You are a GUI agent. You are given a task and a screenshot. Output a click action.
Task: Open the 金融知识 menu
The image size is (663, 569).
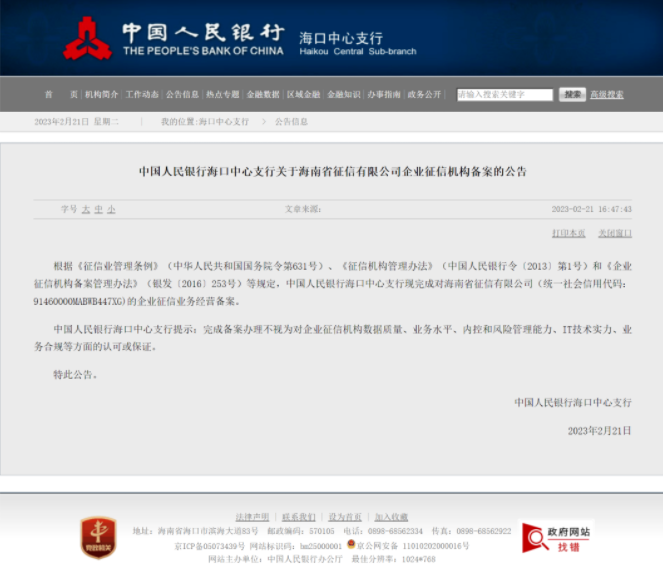click(344, 94)
